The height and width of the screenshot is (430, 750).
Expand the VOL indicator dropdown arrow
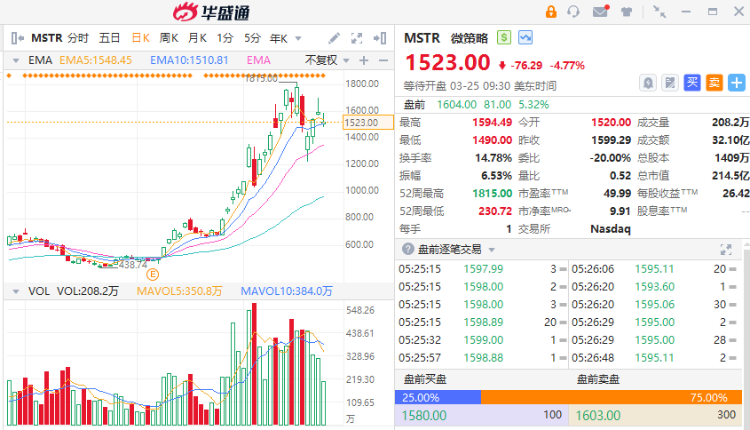[16, 291]
